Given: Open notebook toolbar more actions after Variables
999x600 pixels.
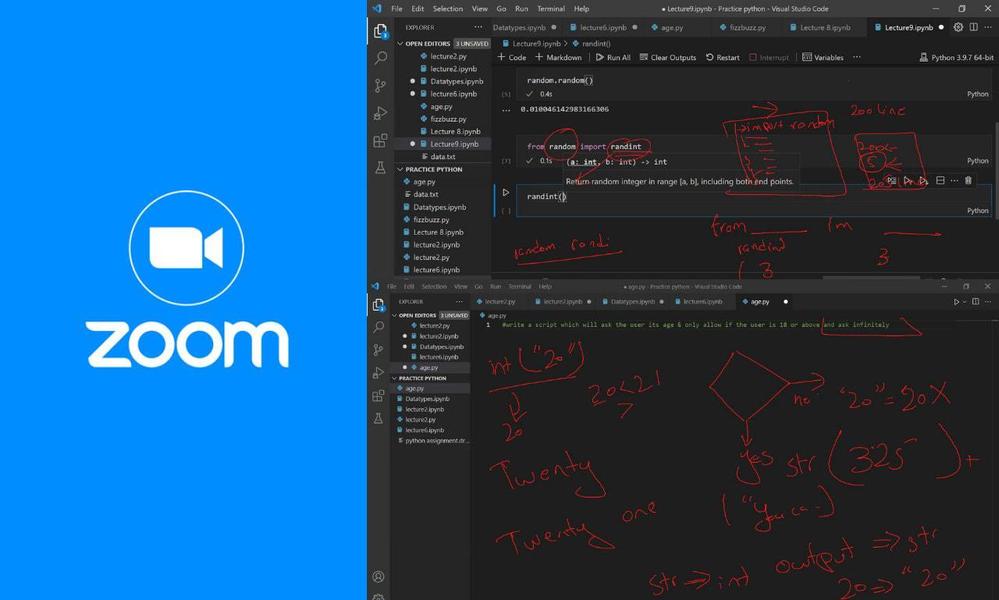Looking at the screenshot, I should pyautogui.click(x=857, y=57).
